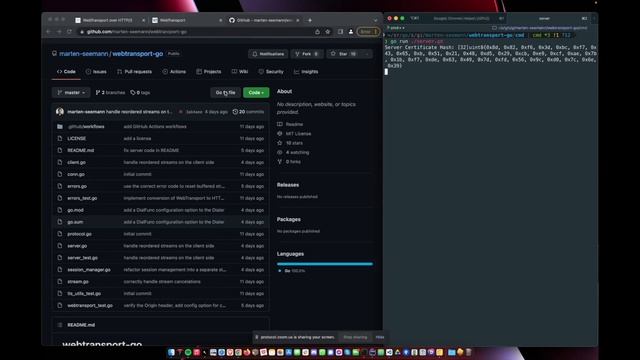This screenshot has height=360, width=640.
Task: Open the README.md outline list icon
Action: click(x=60, y=325)
